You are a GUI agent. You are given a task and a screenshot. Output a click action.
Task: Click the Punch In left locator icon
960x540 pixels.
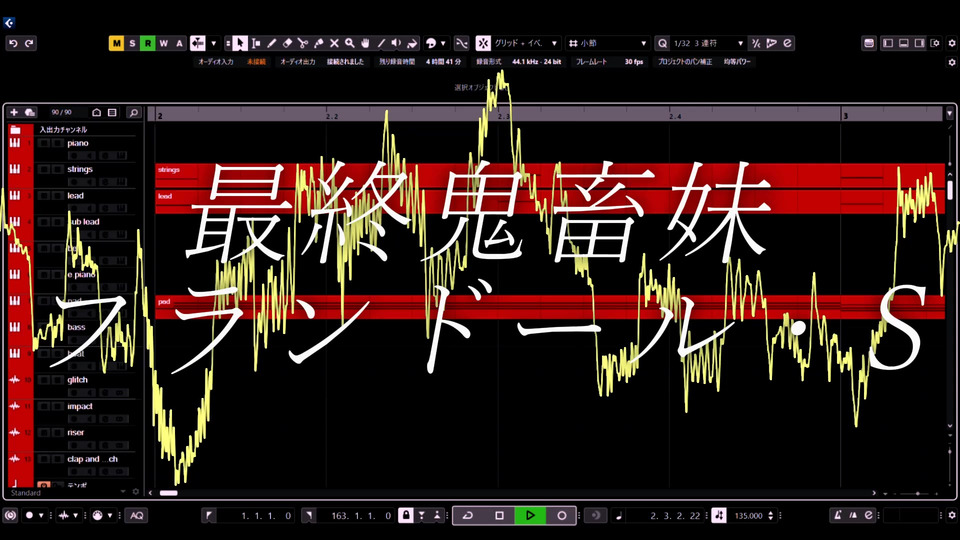(x=209, y=516)
